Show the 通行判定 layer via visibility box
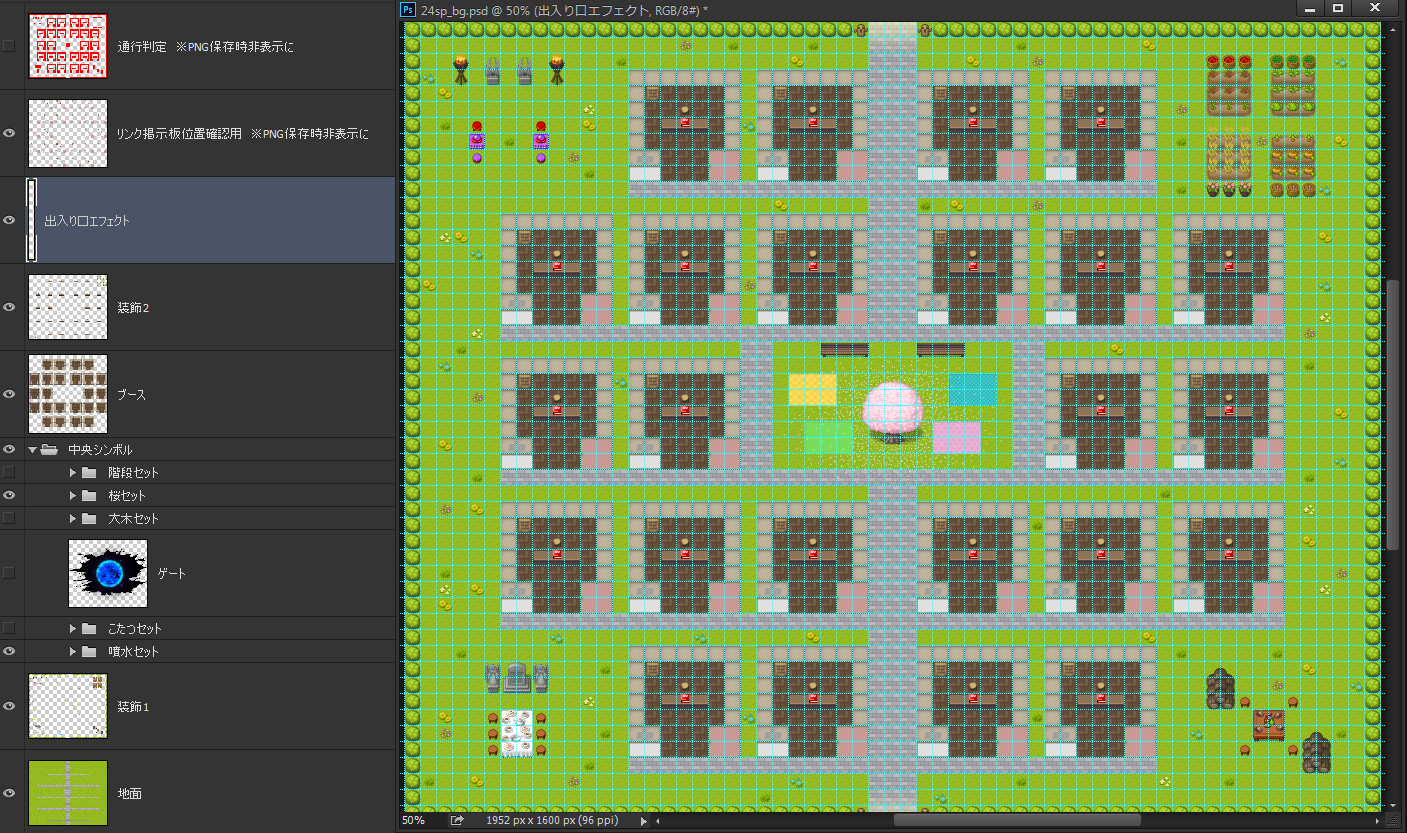This screenshot has height=833, width=1407. click(9, 46)
